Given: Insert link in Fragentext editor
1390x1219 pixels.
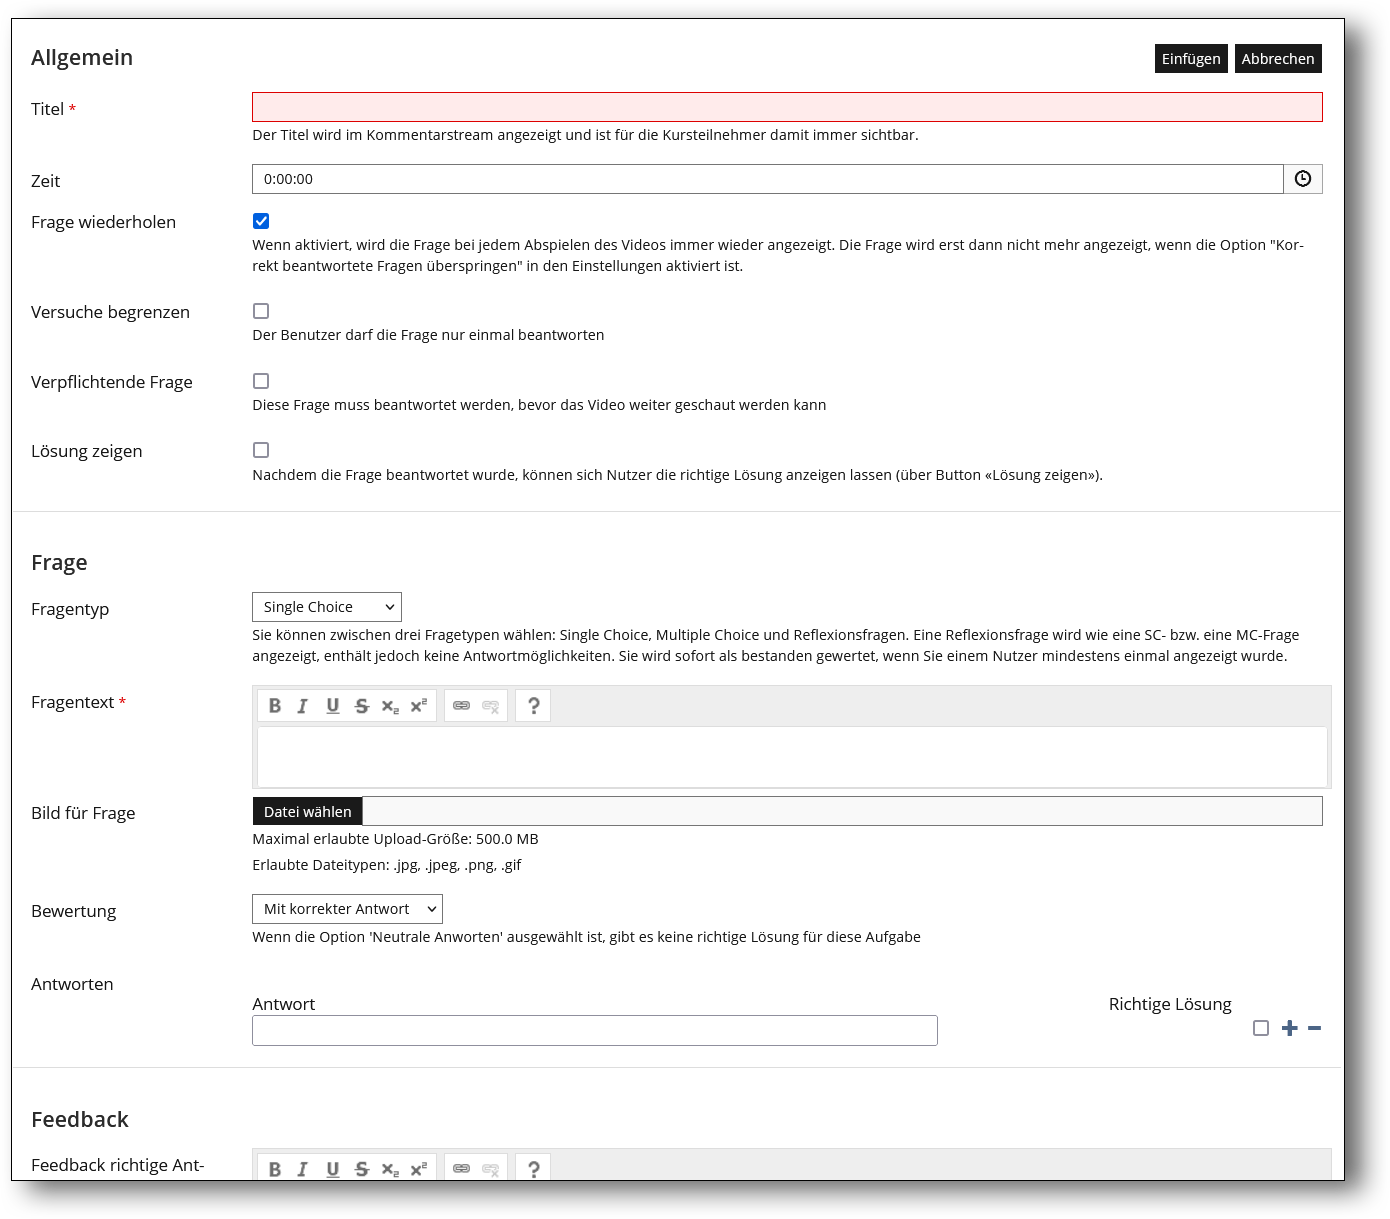Looking at the screenshot, I should coord(461,706).
